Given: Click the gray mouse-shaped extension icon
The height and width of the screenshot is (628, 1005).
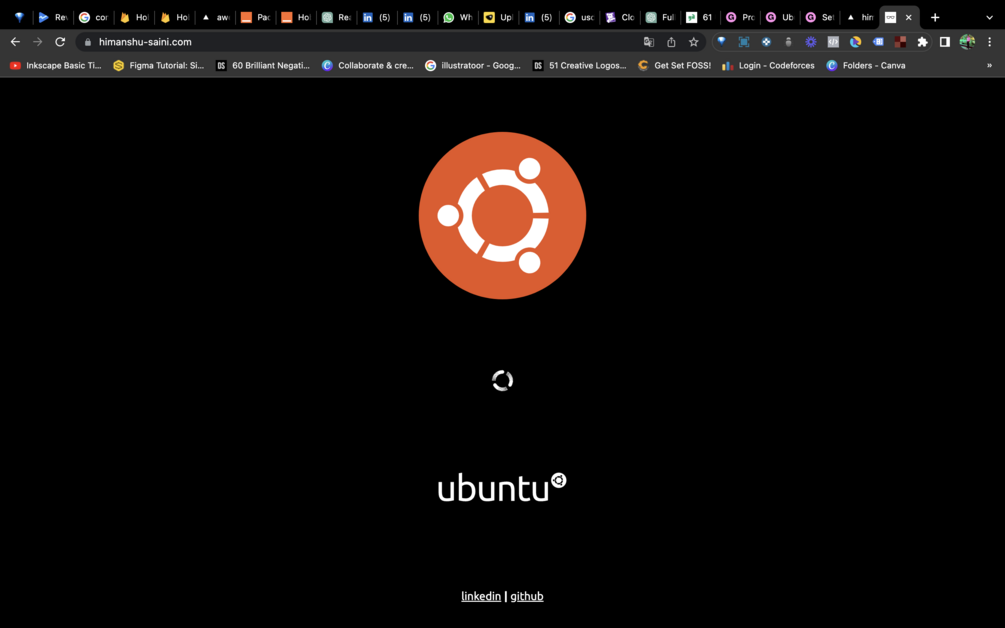Looking at the screenshot, I should pyautogui.click(x=788, y=42).
